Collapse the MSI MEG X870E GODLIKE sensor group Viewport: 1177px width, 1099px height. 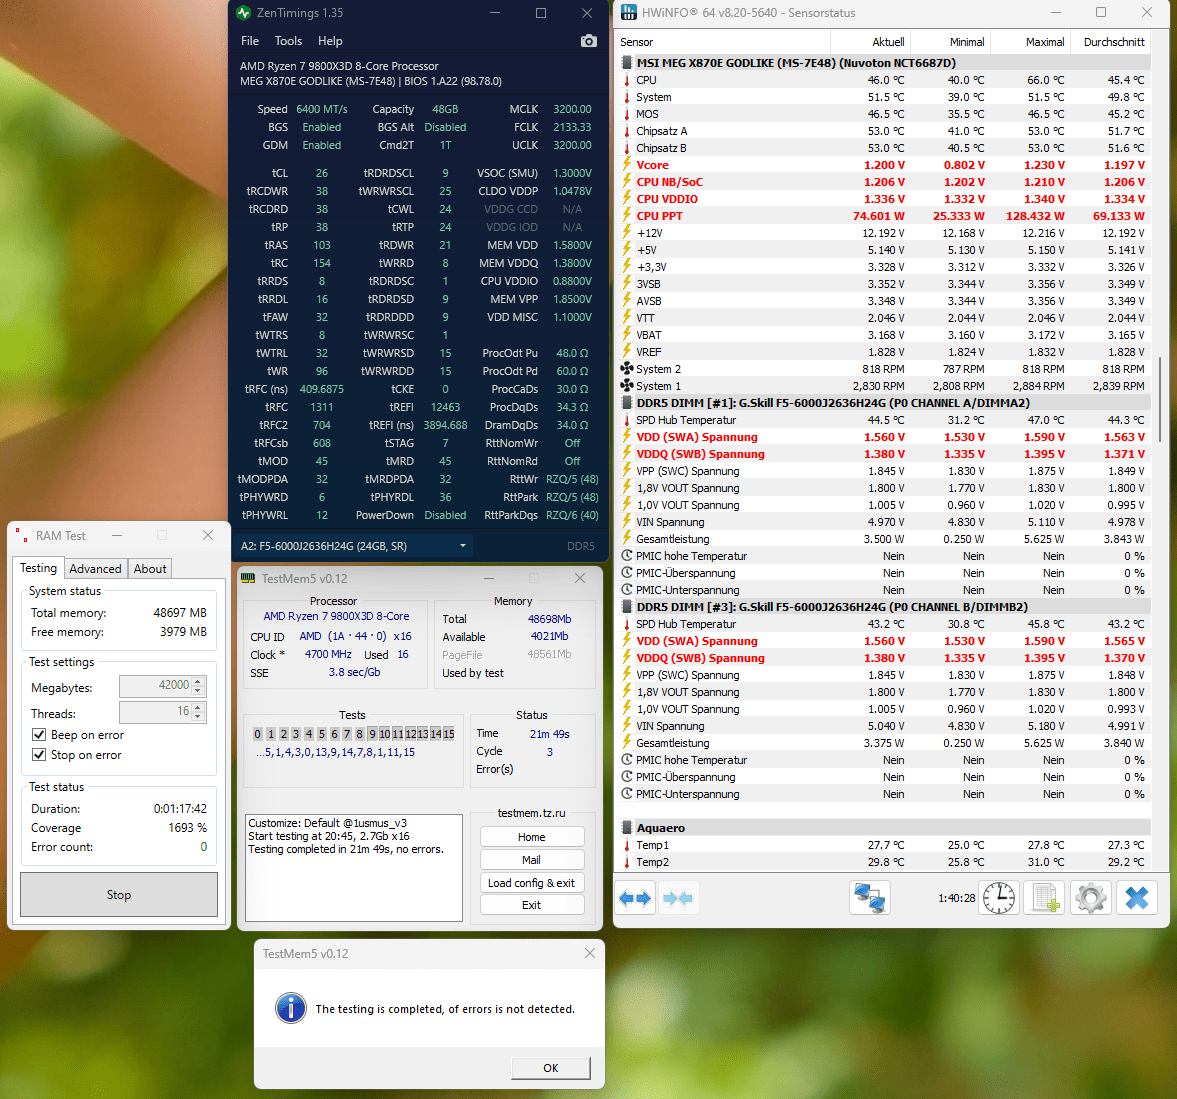point(627,63)
